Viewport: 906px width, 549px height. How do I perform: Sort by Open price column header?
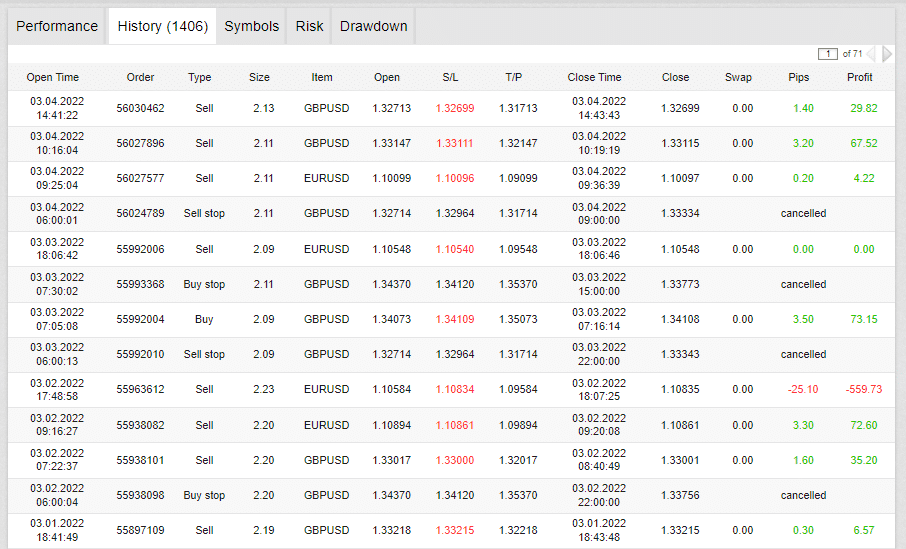(x=387, y=77)
